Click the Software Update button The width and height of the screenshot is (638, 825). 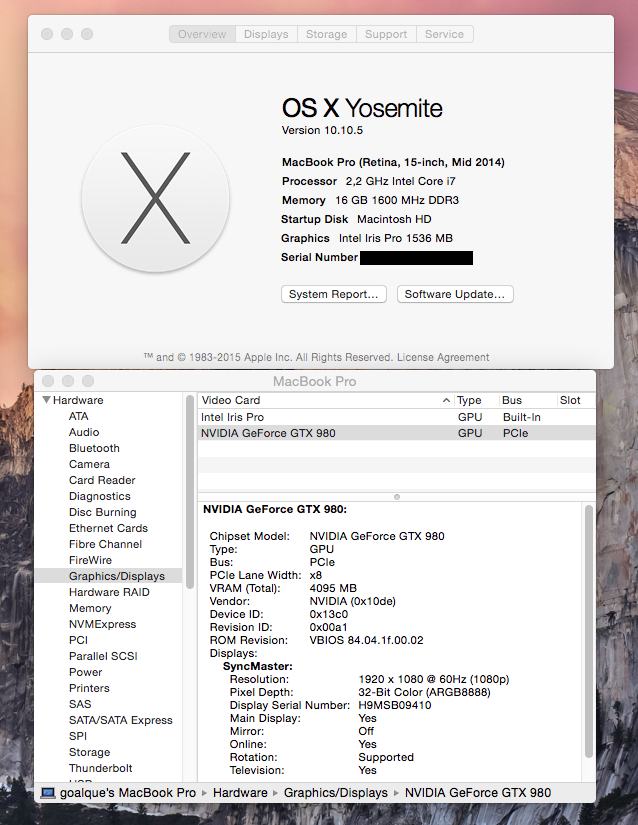[455, 294]
